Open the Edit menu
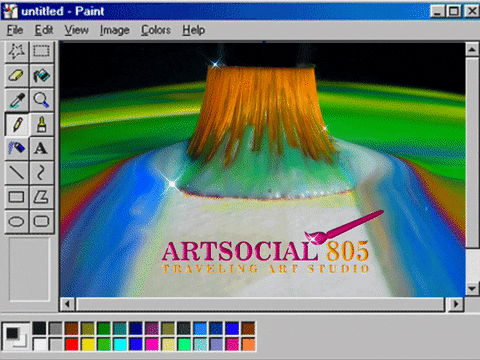This screenshot has height=360, width=480. tap(44, 30)
